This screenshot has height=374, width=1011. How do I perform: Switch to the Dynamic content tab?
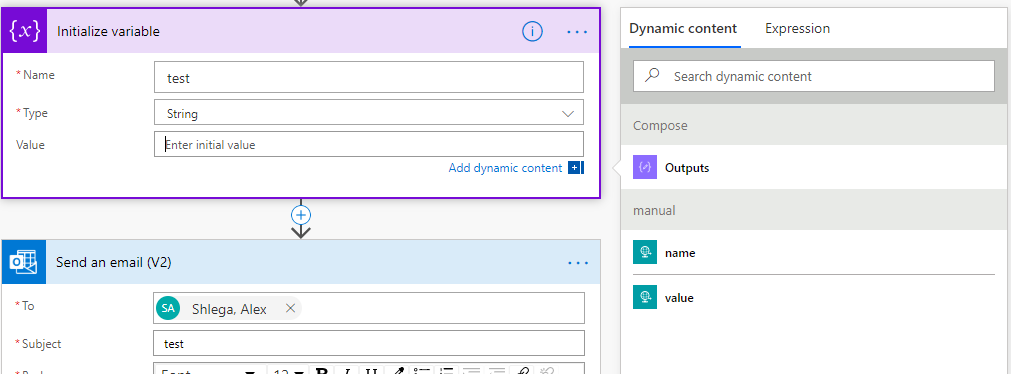click(683, 28)
